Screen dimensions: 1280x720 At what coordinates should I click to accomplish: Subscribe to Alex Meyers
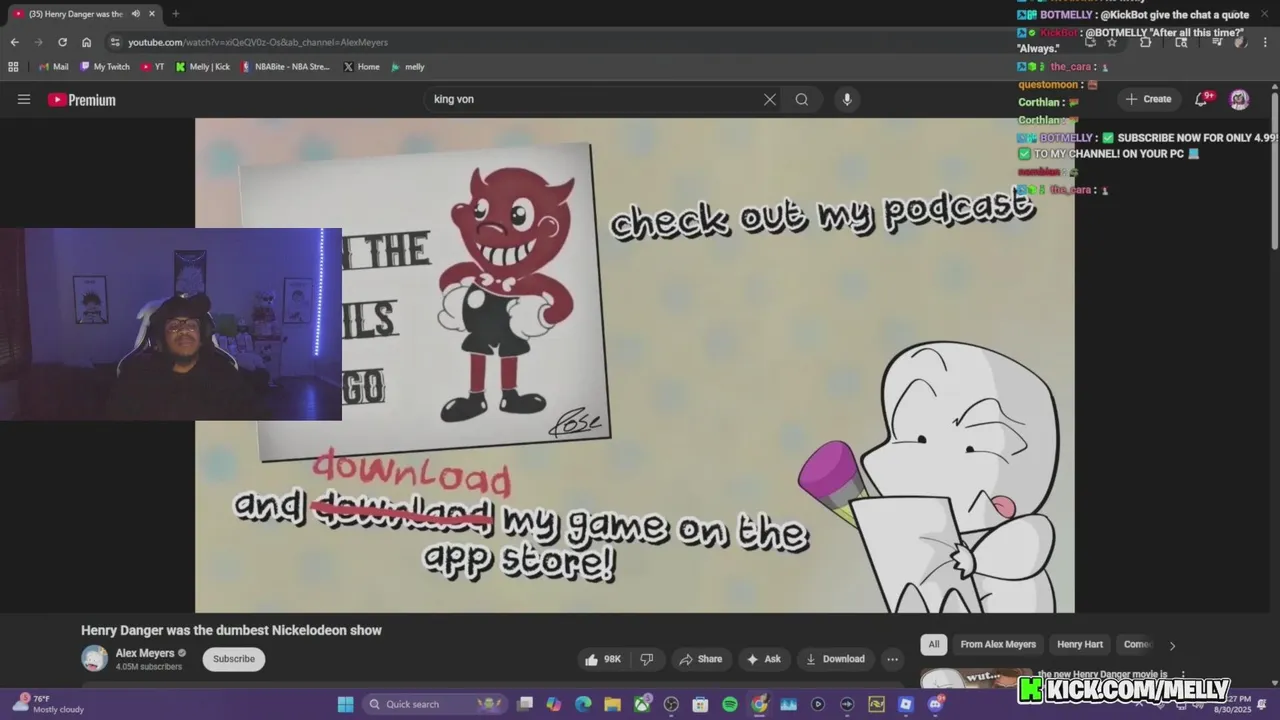tap(233, 659)
